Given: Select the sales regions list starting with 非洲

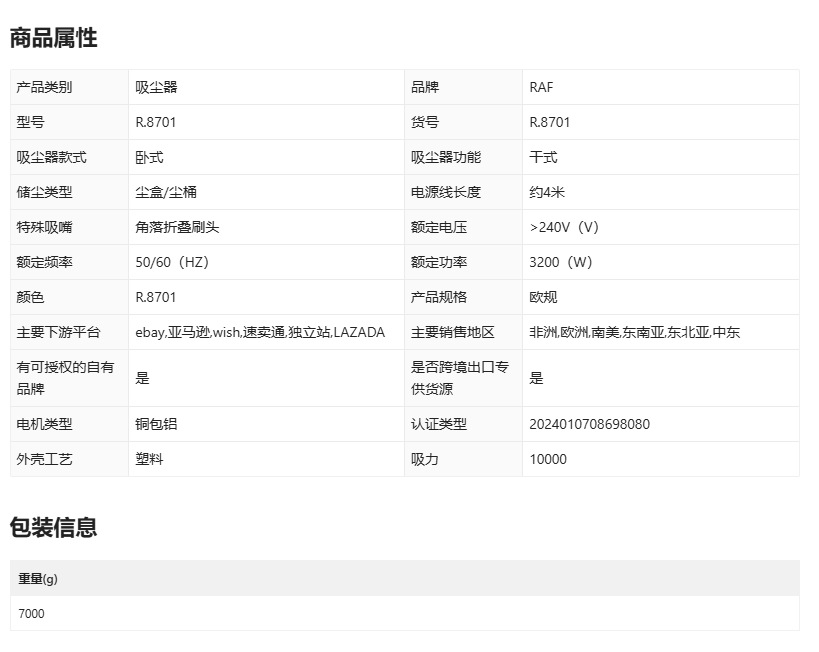Looking at the screenshot, I should [634, 332].
